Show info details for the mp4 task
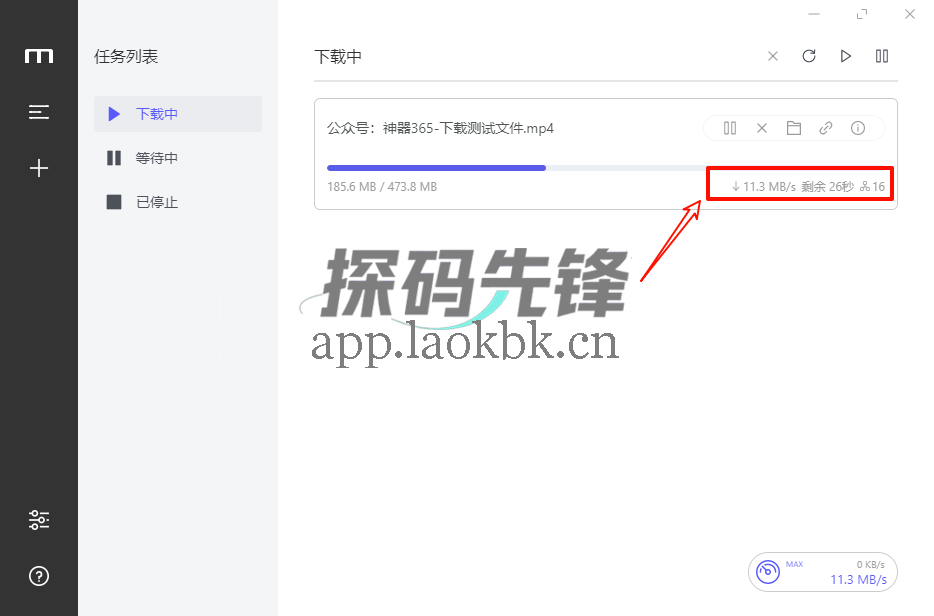This screenshot has width=934, height=616. coord(858,128)
